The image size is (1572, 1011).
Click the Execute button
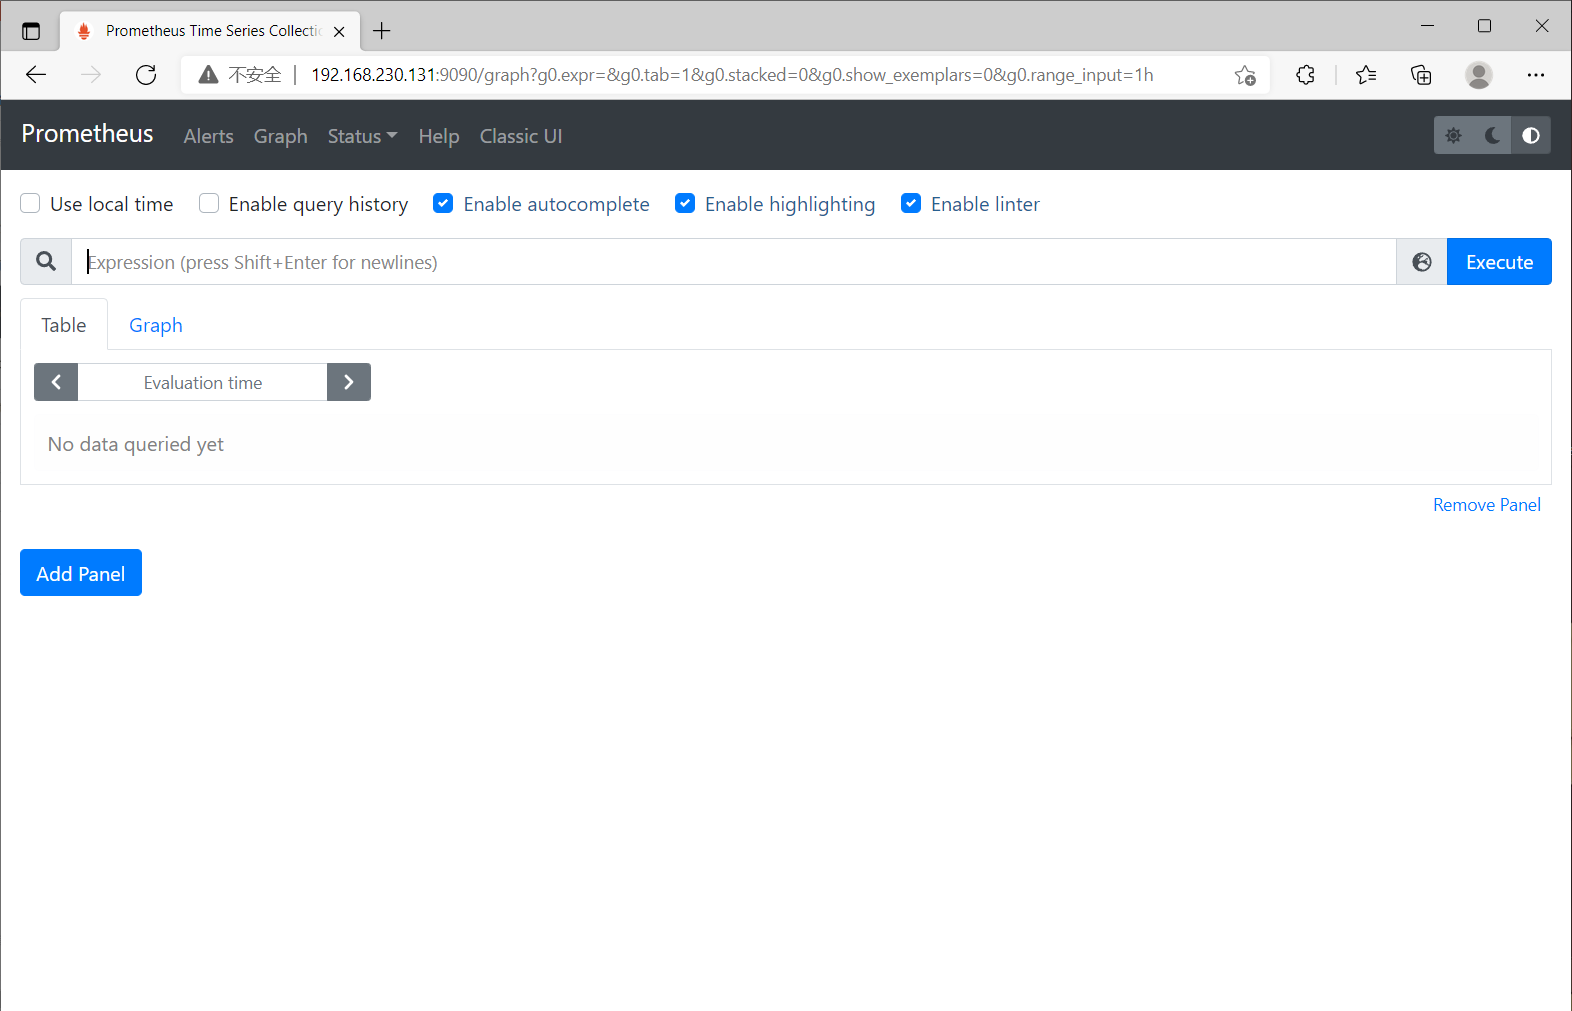[x=1499, y=262]
